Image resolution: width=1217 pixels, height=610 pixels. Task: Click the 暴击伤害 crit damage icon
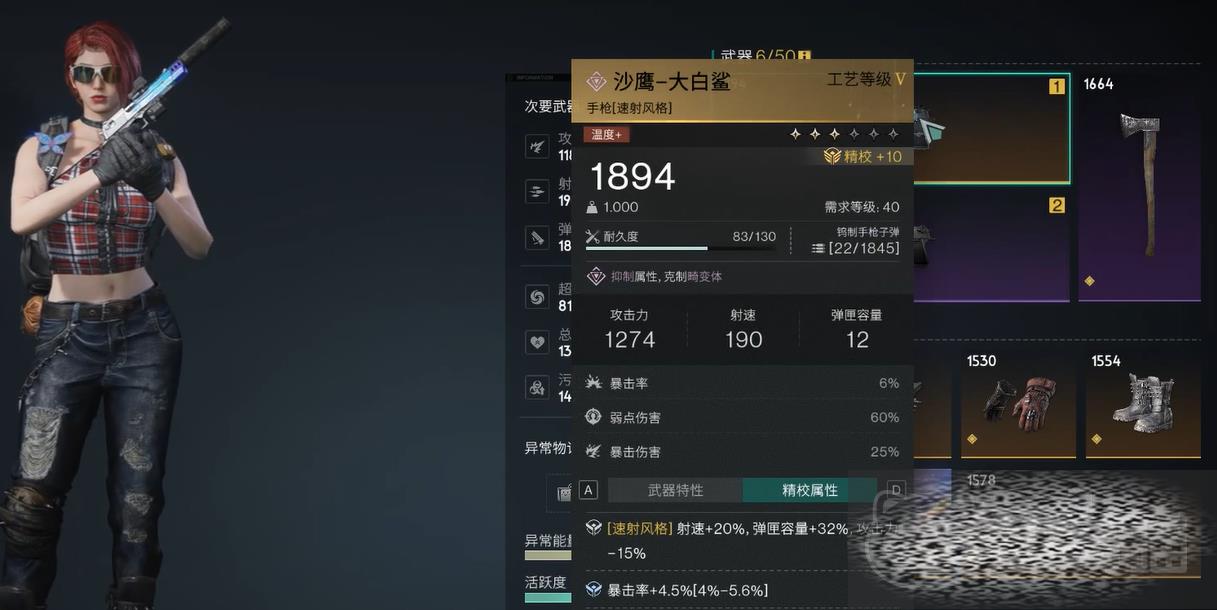coord(593,451)
